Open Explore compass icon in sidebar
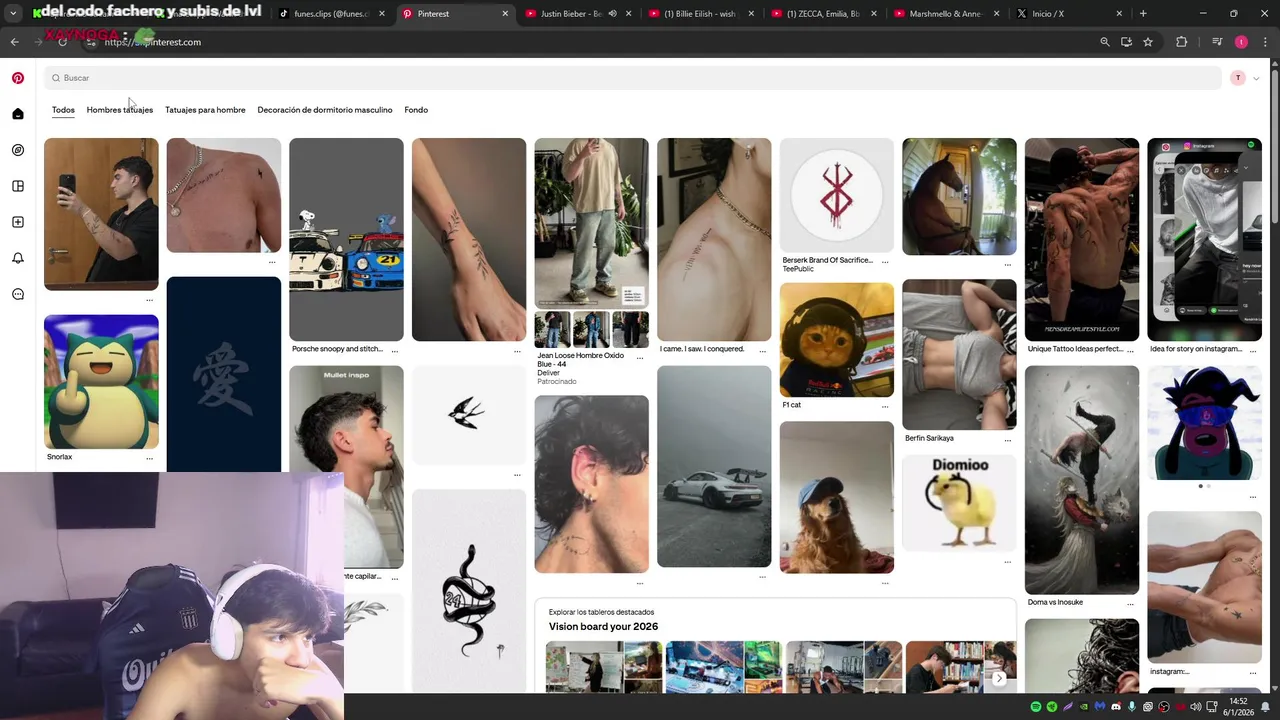The image size is (1280, 720). [18, 150]
